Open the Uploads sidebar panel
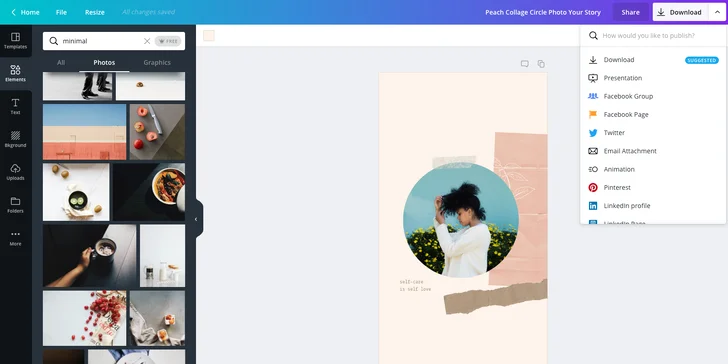This screenshot has width=728, height=364. pos(15,172)
